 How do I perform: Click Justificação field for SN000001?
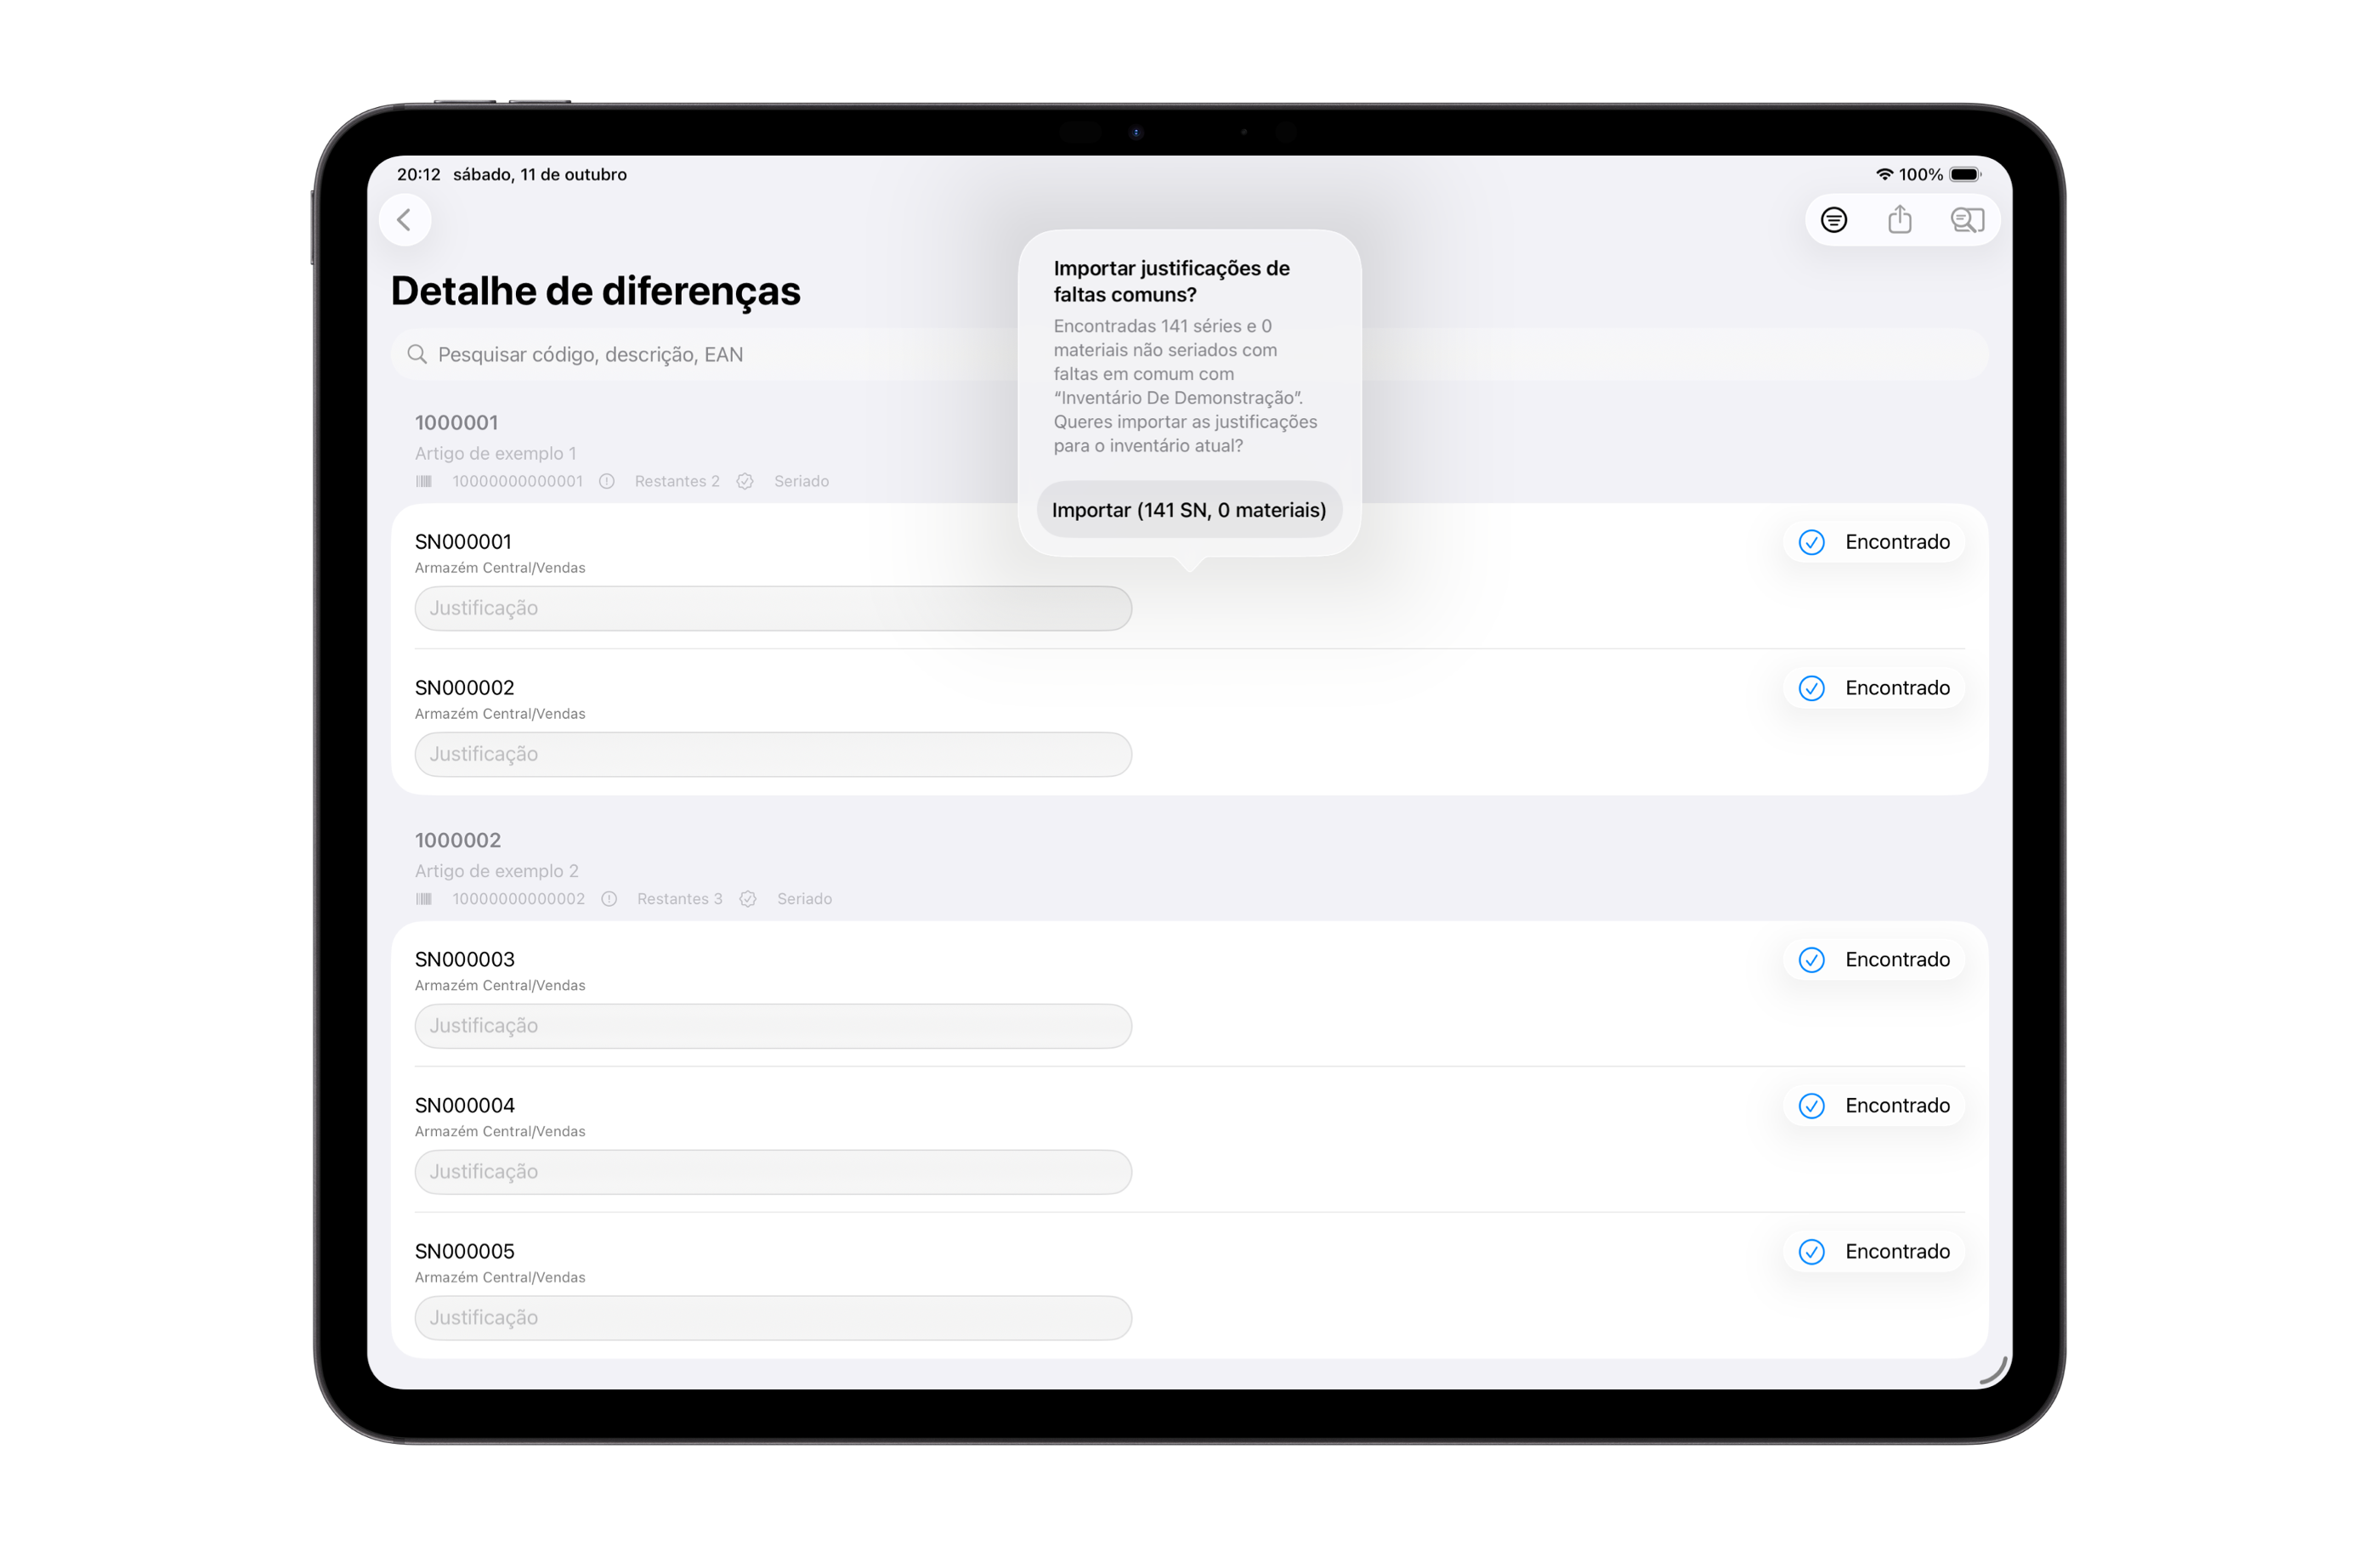pyautogui.click(x=772, y=608)
